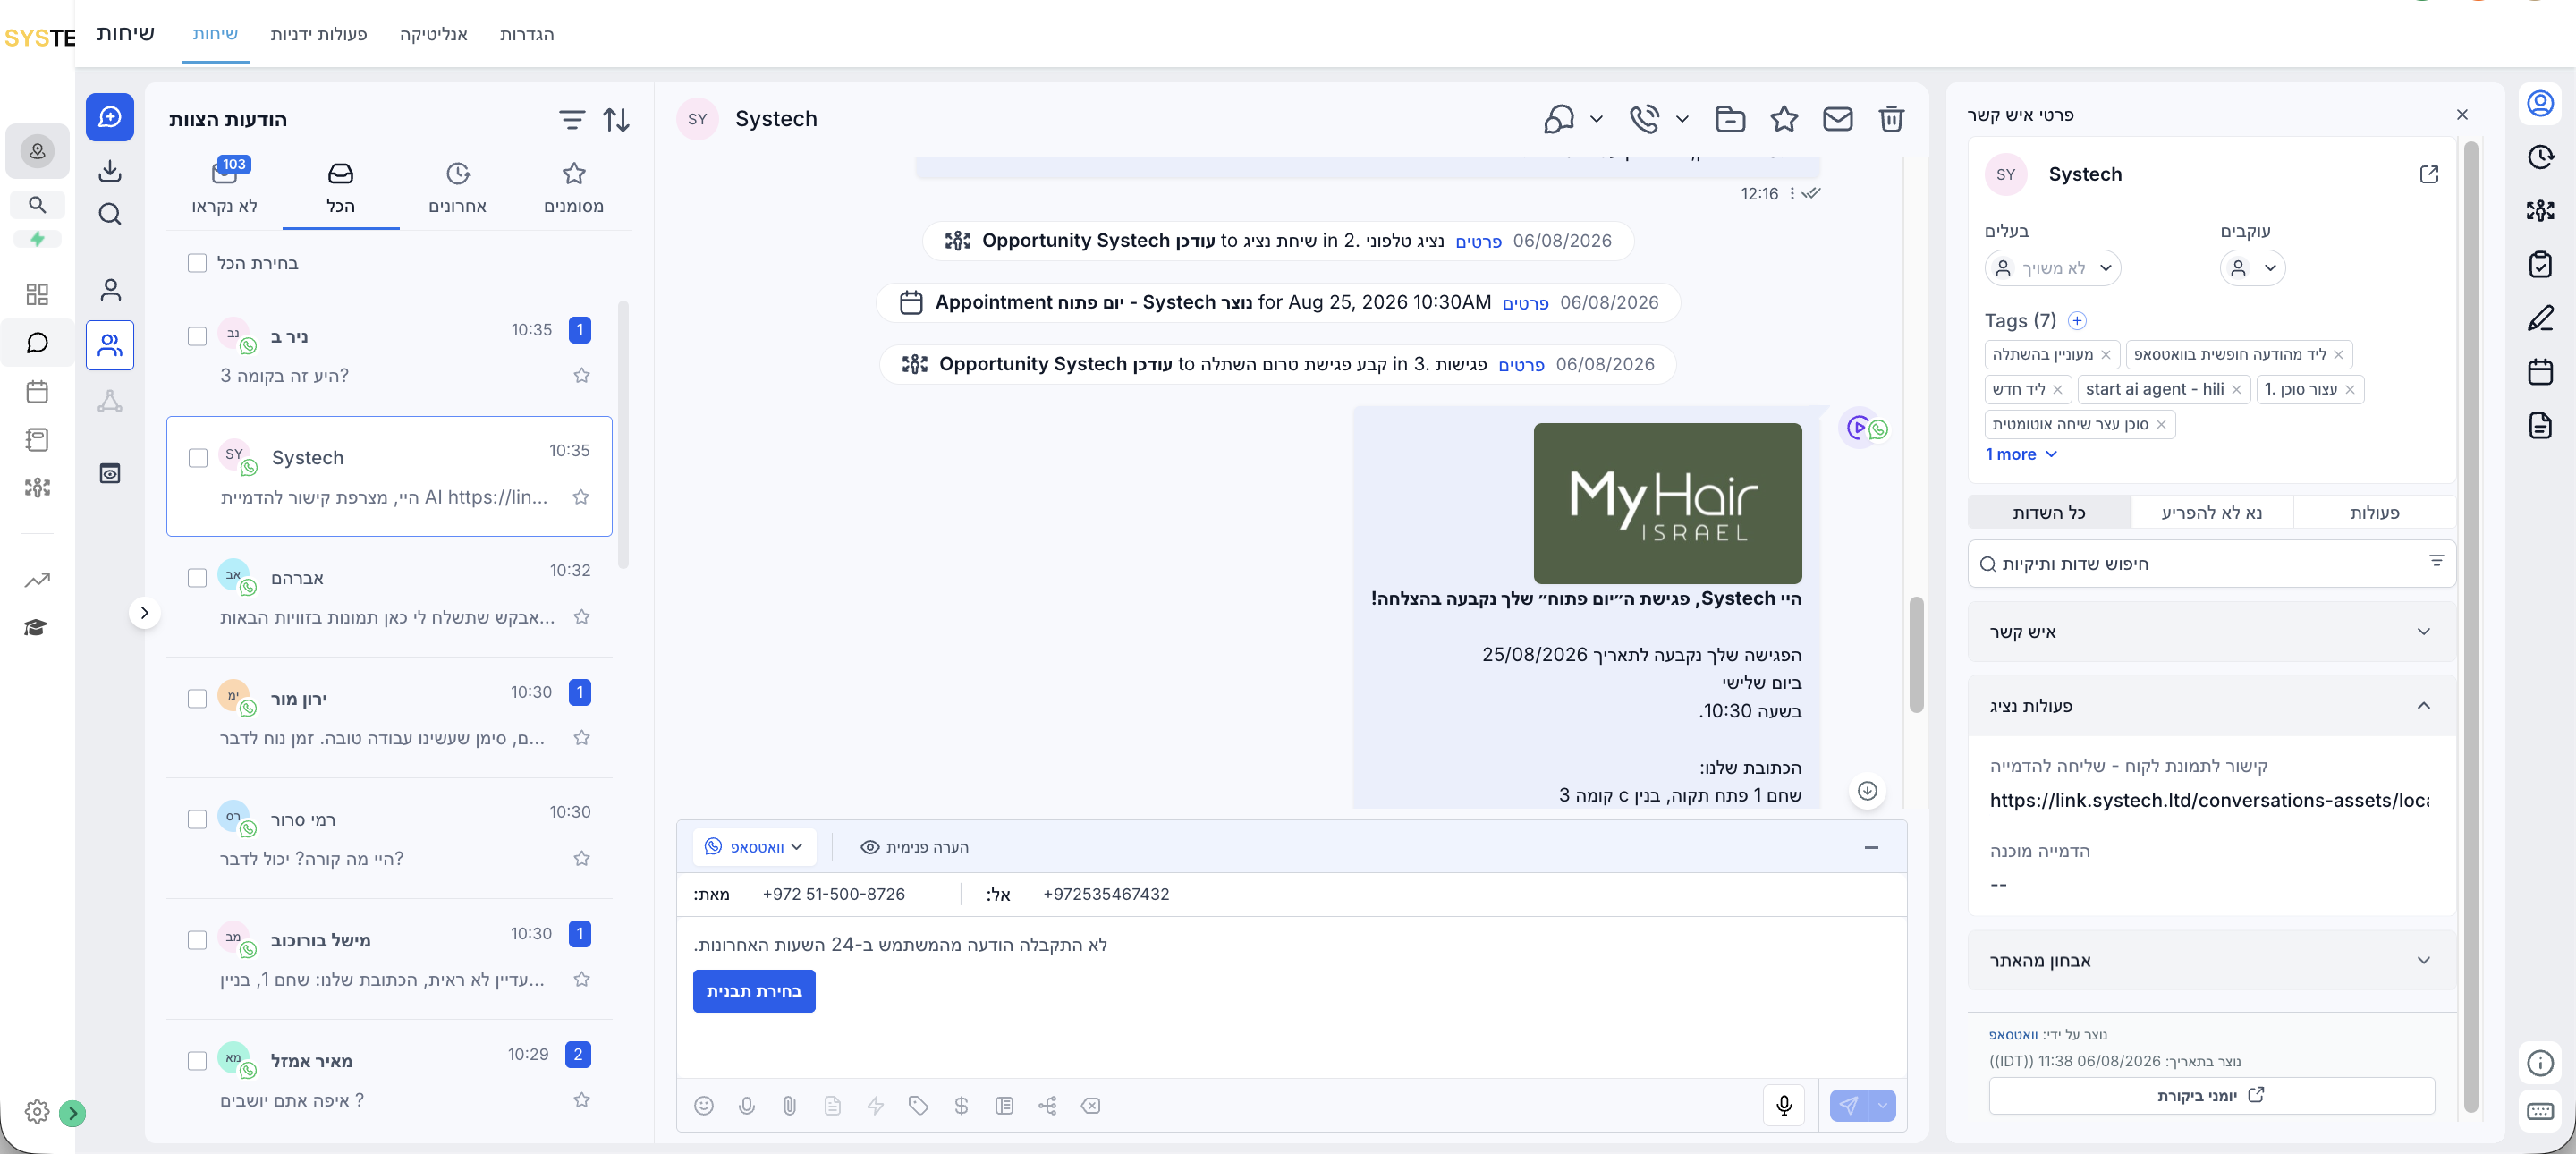Click paperclip attachment icon in composer
The image size is (2576, 1154).
tap(790, 1105)
